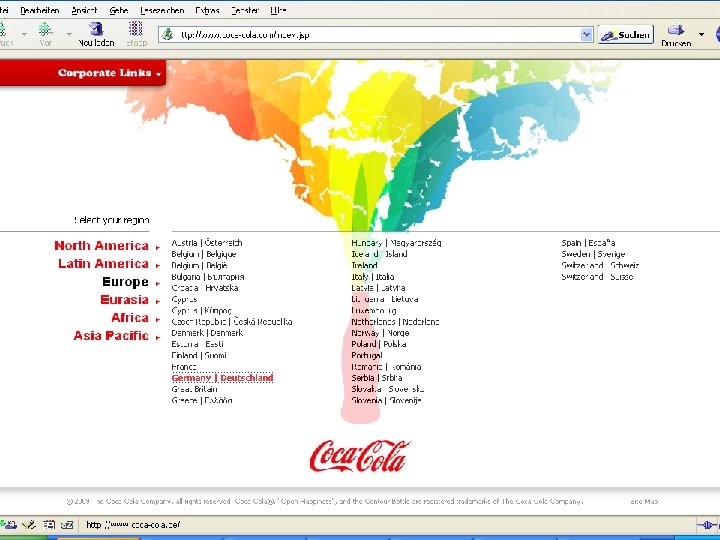Screen dimensions: 720x540
Task: Open the Germany | Deutschland link
Action: (222, 378)
